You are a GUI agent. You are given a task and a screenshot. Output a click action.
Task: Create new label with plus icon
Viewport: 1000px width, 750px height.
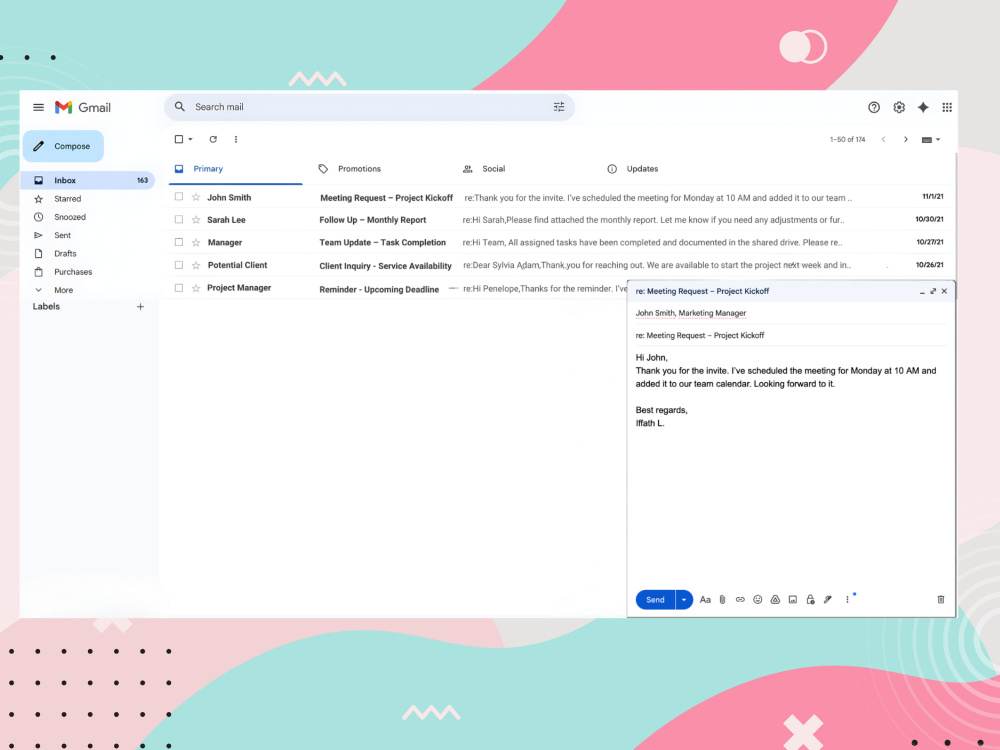tap(140, 307)
